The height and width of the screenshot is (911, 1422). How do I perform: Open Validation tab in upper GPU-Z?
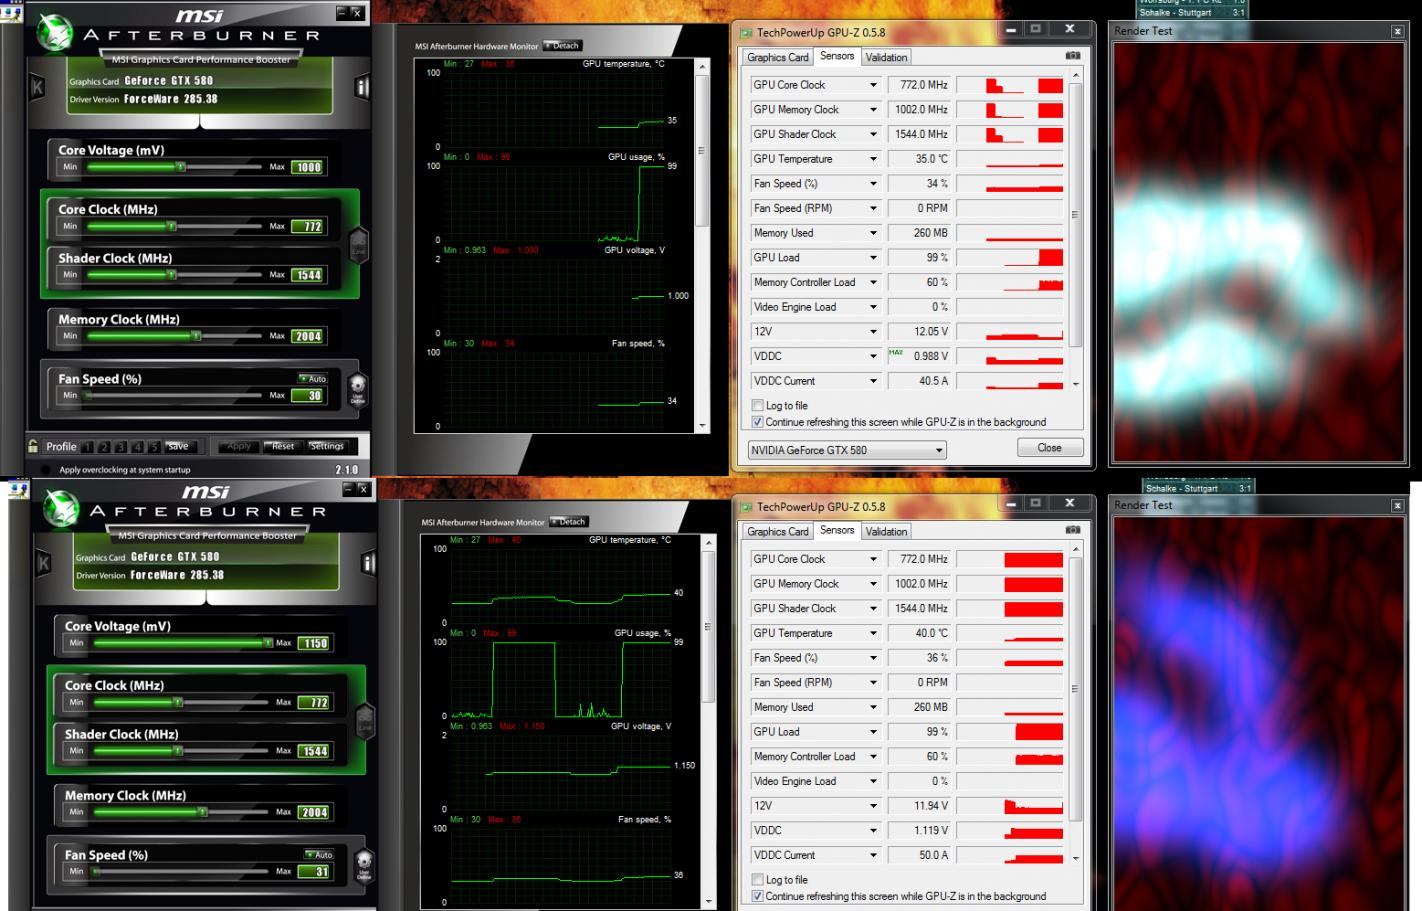tap(886, 57)
